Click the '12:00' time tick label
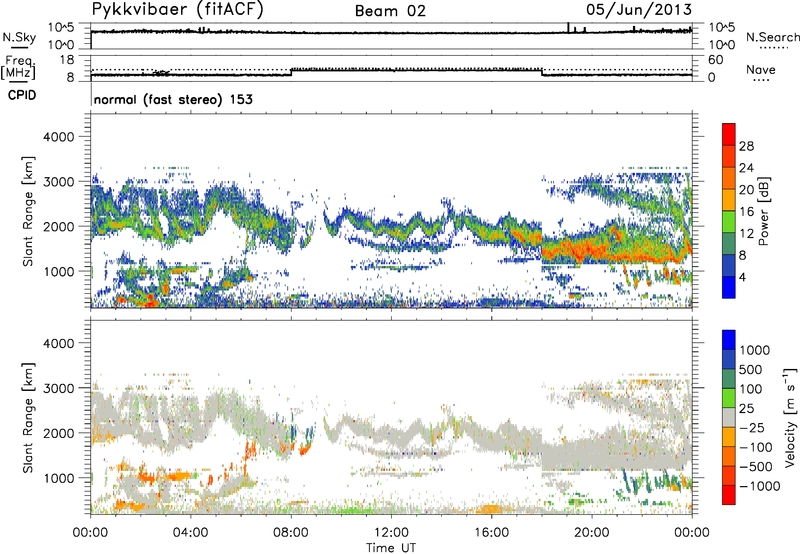Image resolution: width=800 pixels, height=554 pixels. 391,533
